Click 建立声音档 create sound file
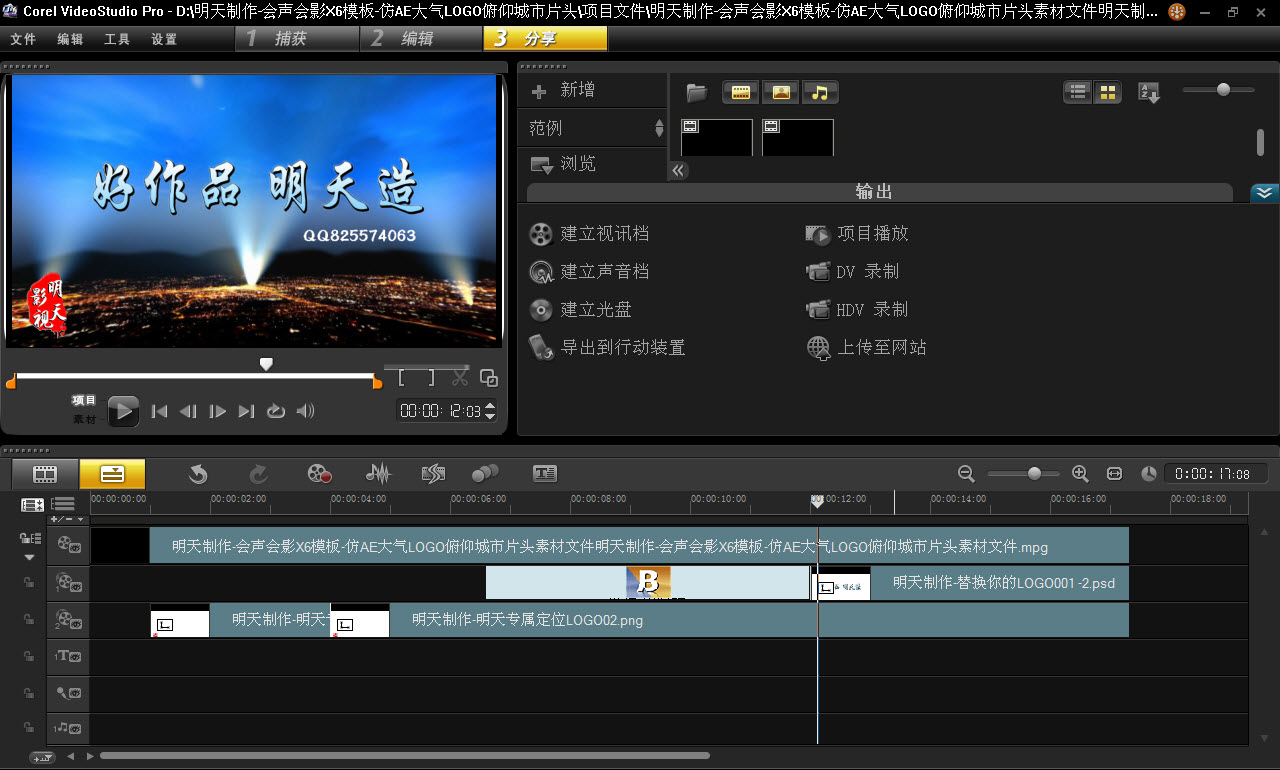 pos(589,272)
